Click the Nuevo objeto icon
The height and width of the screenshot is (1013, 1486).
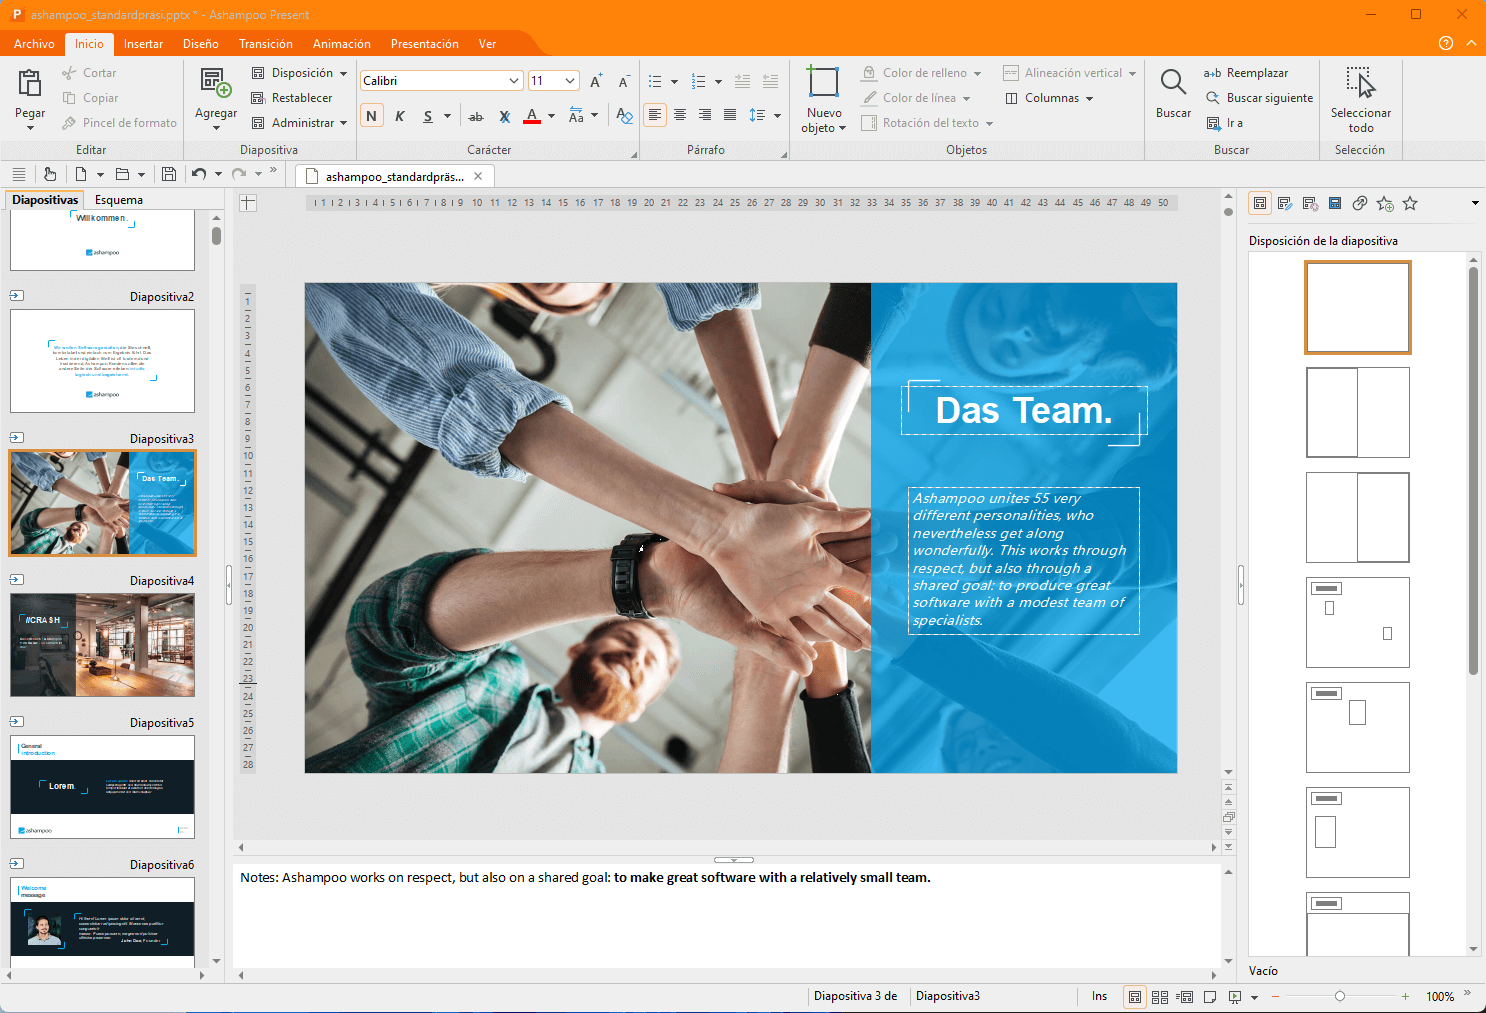pos(823,83)
